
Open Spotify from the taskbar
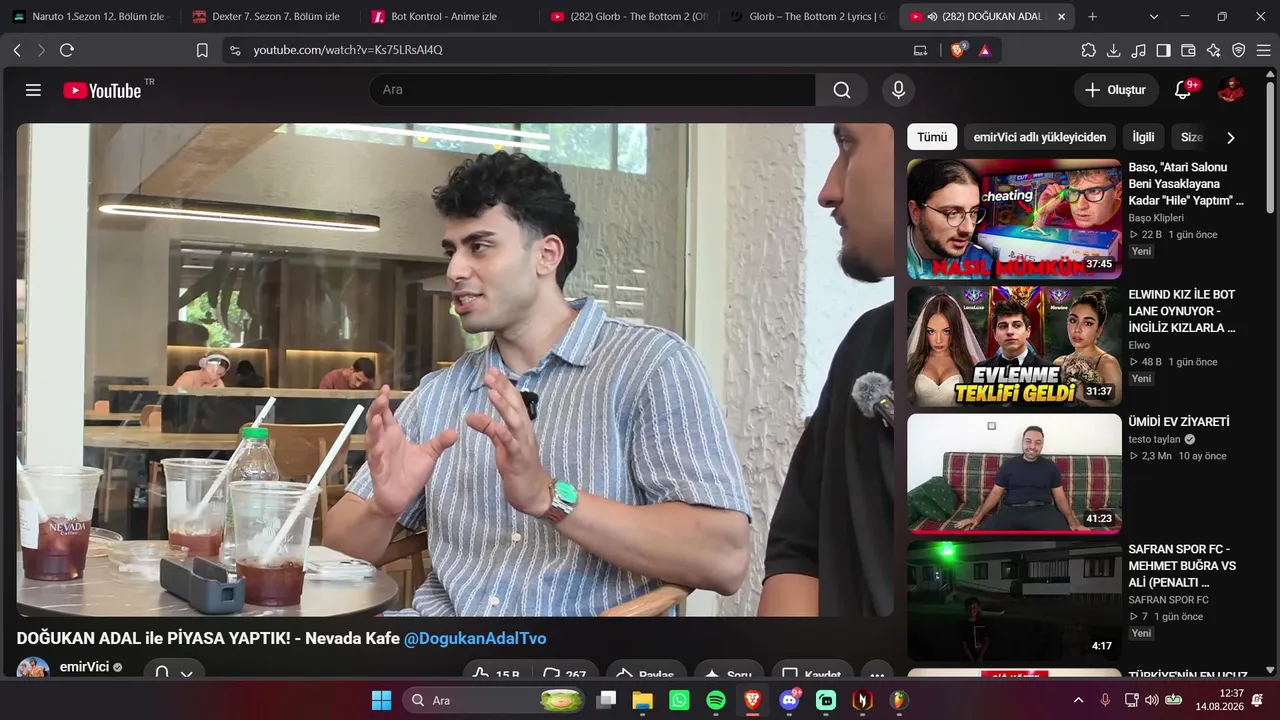coord(716,700)
